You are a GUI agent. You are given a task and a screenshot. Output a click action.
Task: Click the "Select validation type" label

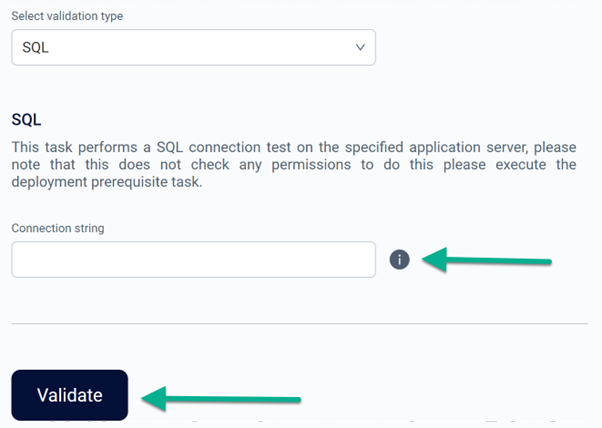coord(67,16)
